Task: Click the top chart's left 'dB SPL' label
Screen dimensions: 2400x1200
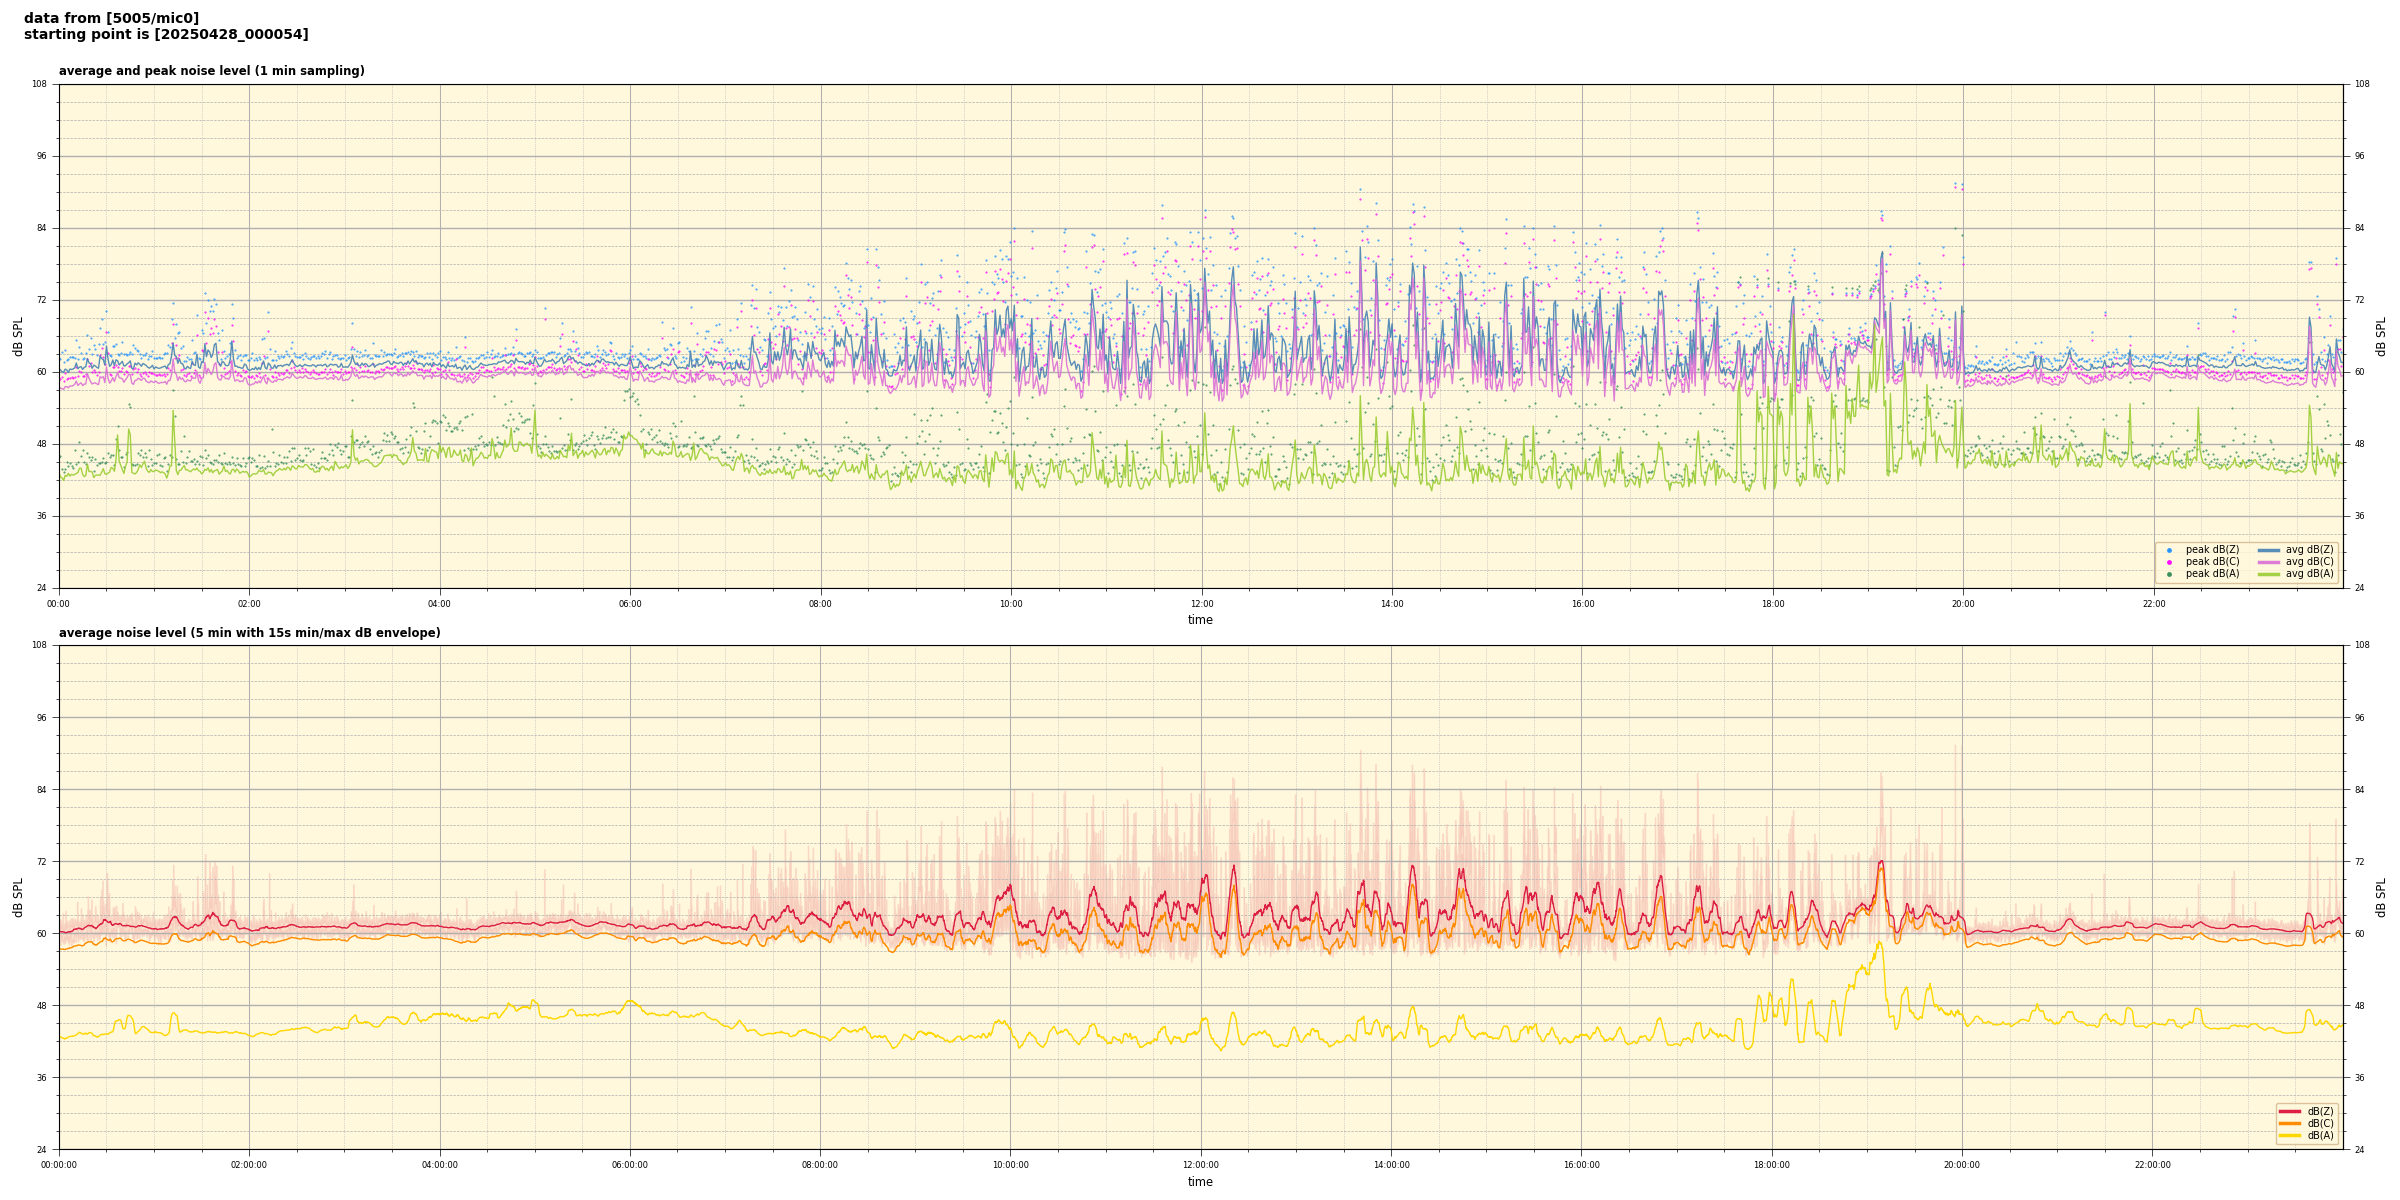Action: [18, 336]
